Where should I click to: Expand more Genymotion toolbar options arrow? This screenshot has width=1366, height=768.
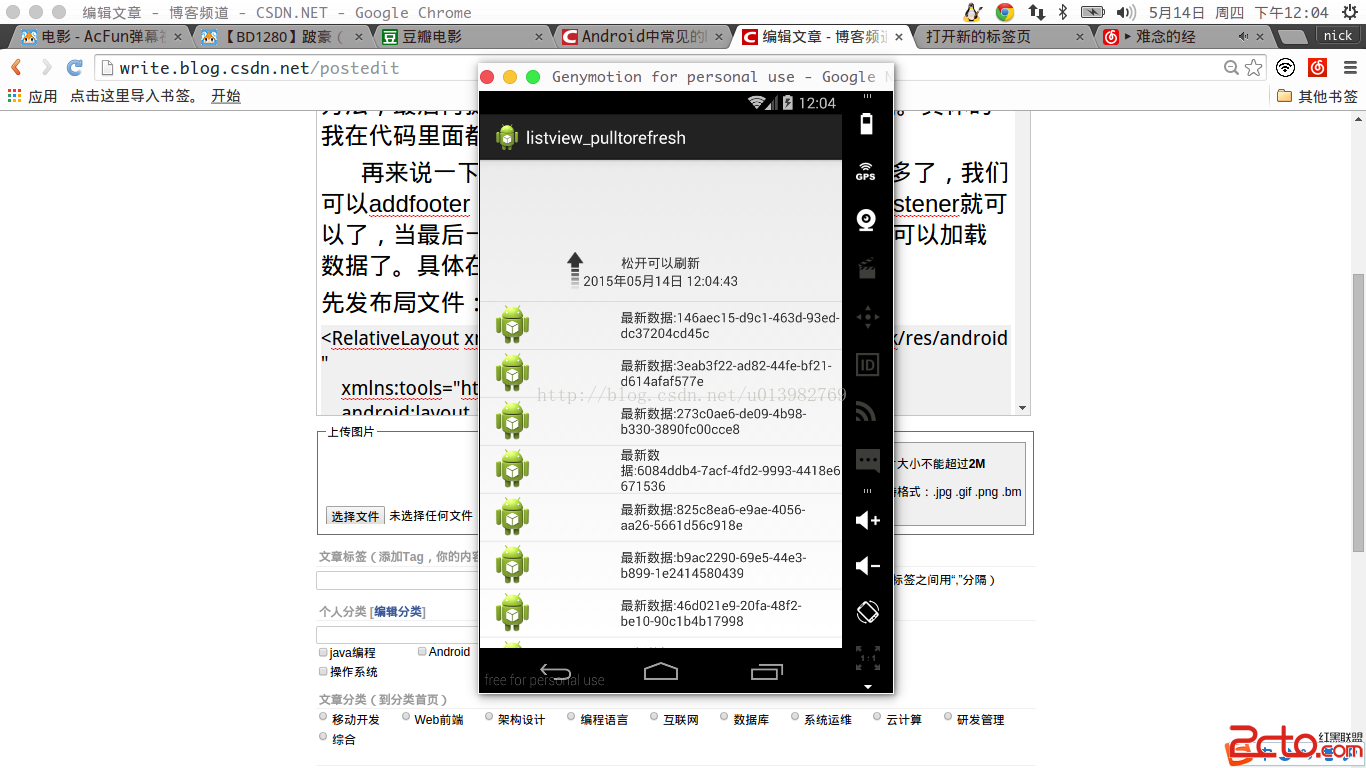pyautogui.click(x=867, y=687)
